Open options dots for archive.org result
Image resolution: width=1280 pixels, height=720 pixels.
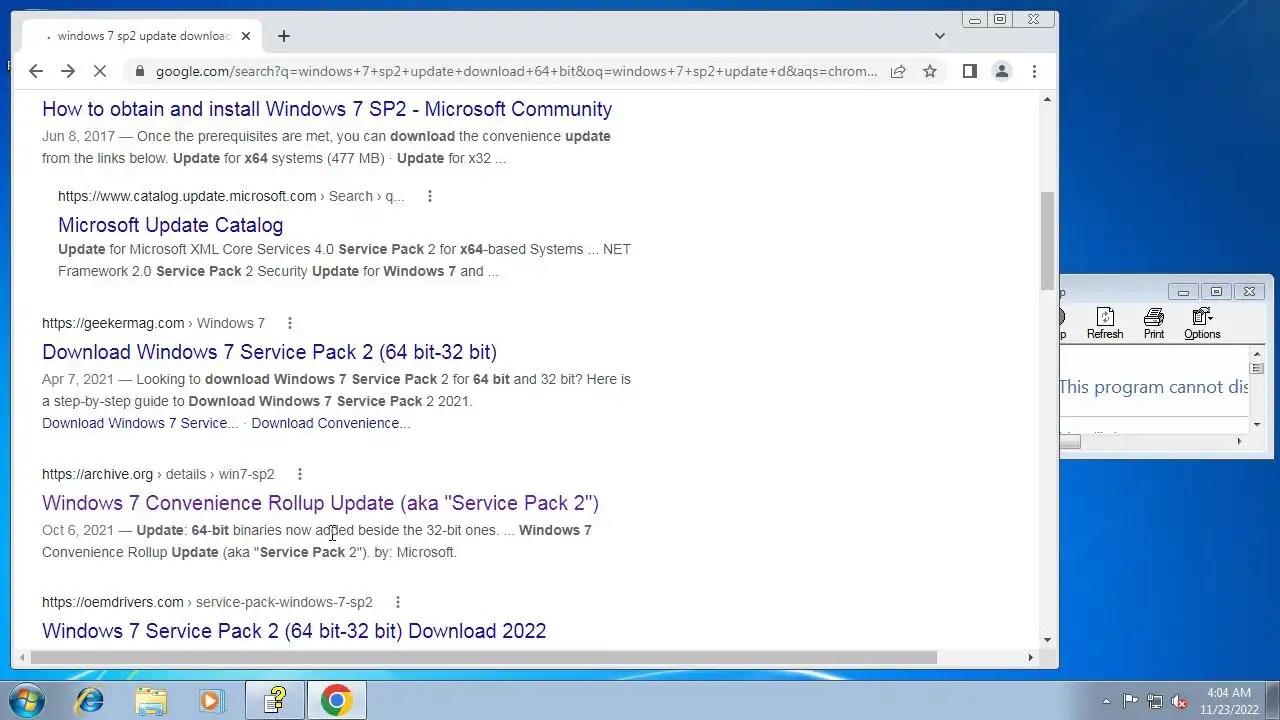pyautogui.click(x=299, y=474)
